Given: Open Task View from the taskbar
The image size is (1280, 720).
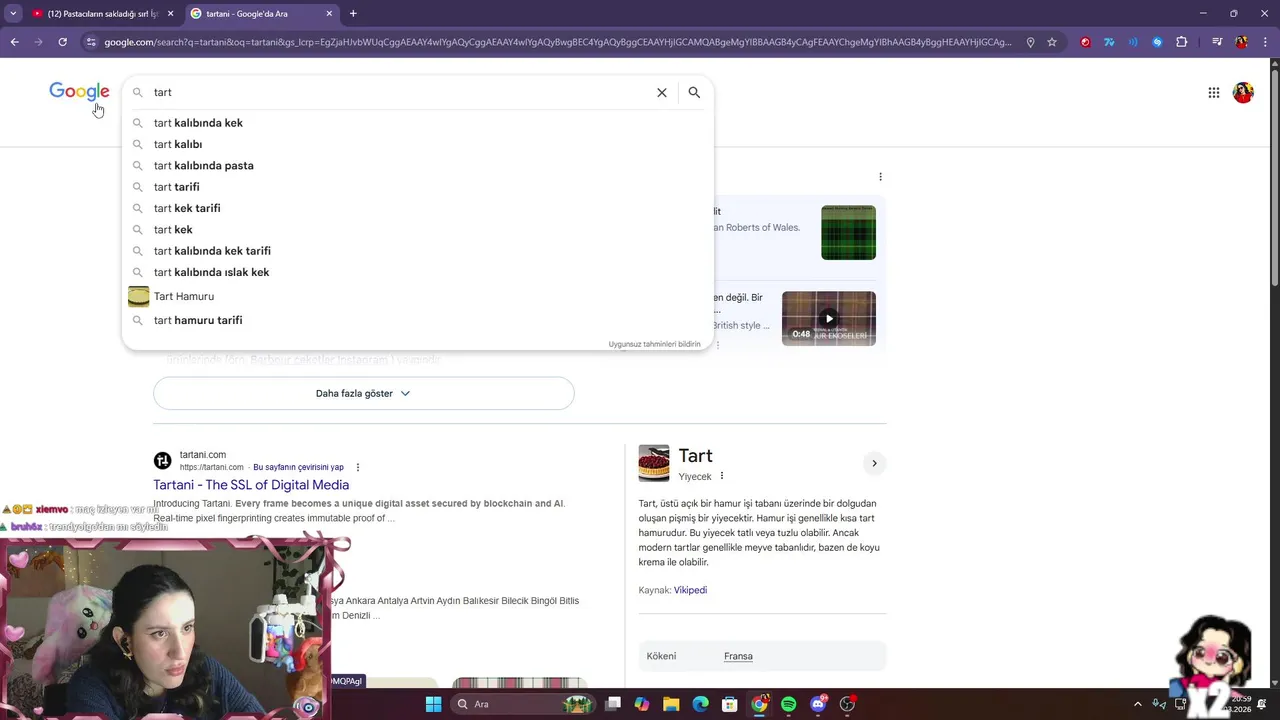Looking at the screenshot, I should coord(613,704).
